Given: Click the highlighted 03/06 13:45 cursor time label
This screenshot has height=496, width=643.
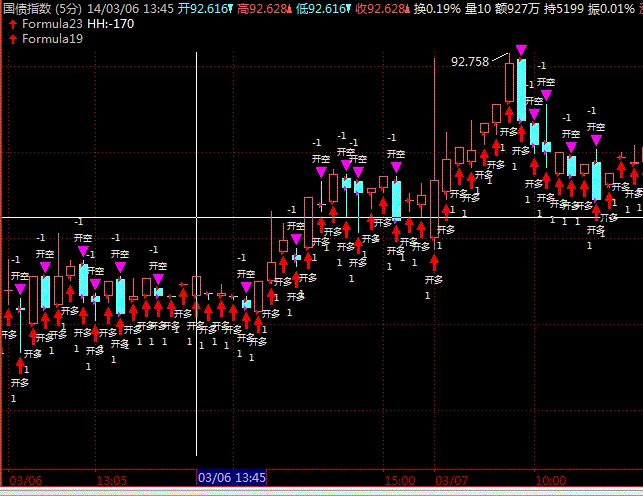Looking at the screenshot, I should tap(232, 478).
